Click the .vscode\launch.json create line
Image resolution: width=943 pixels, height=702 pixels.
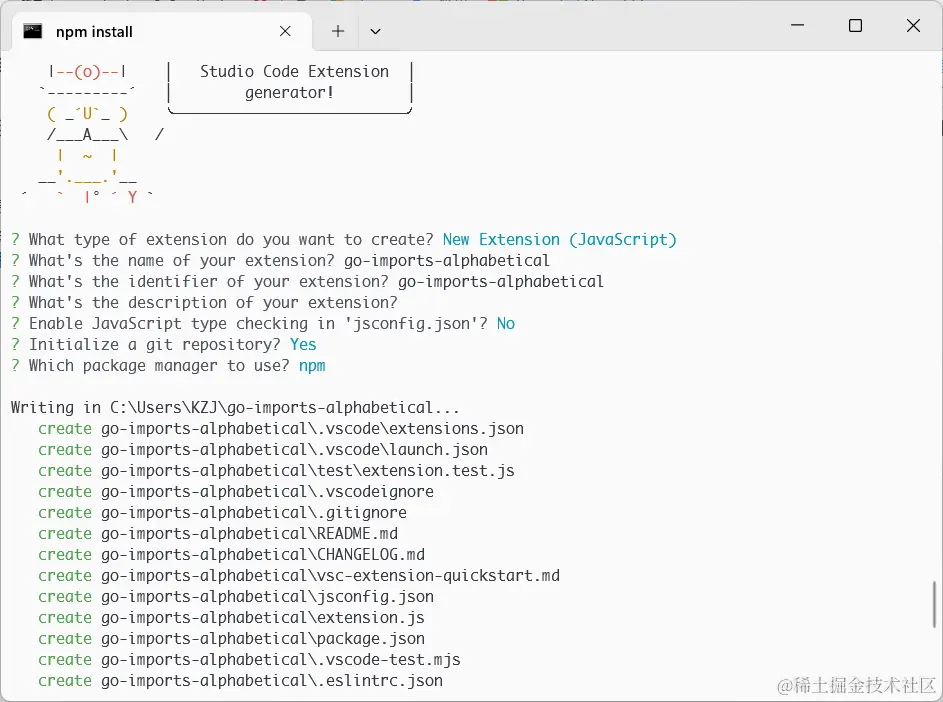pyautogui.click(x=263, y=449)
